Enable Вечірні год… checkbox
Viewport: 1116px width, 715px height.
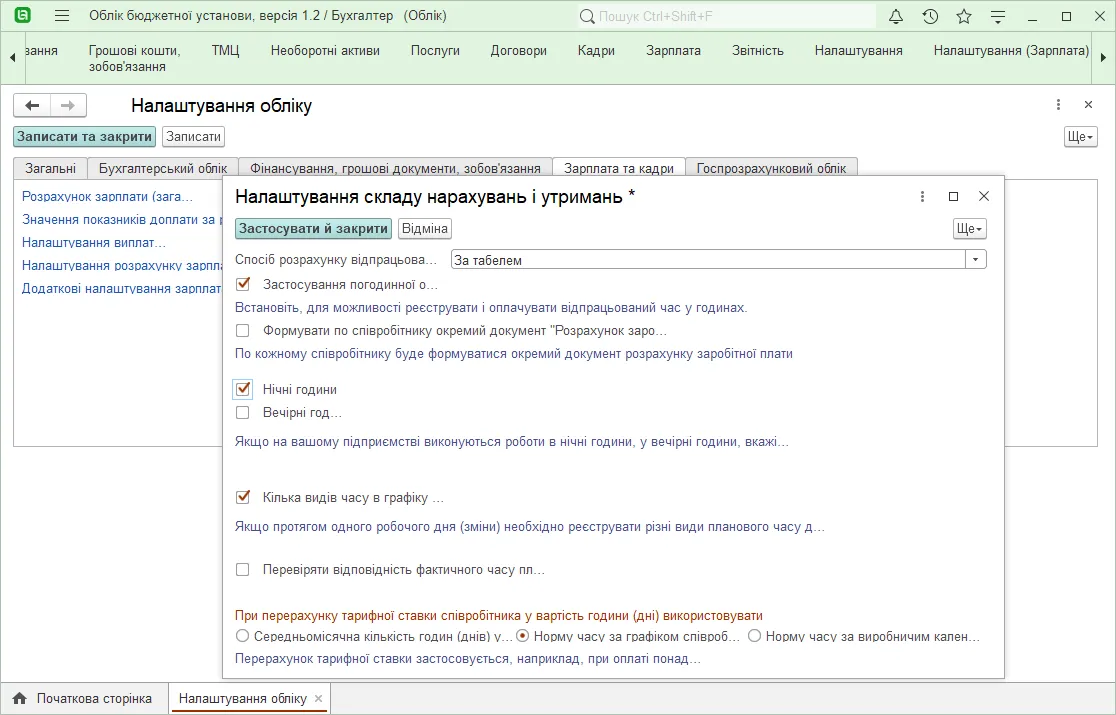pos(243,412)
